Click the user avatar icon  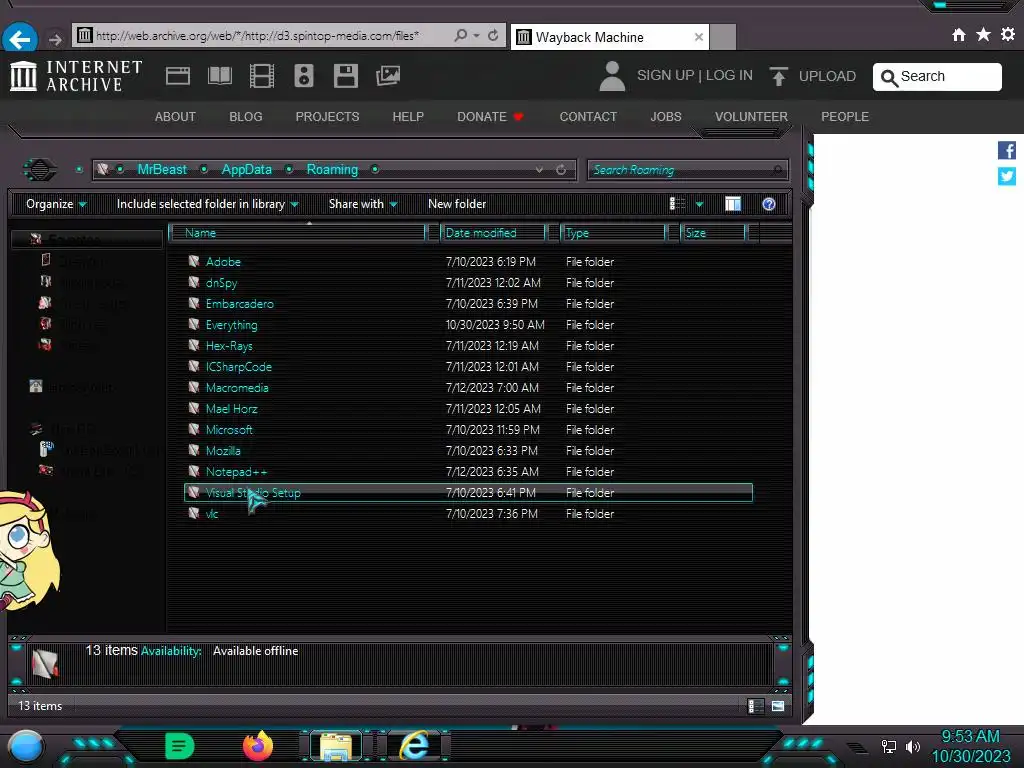pos(612,76)
